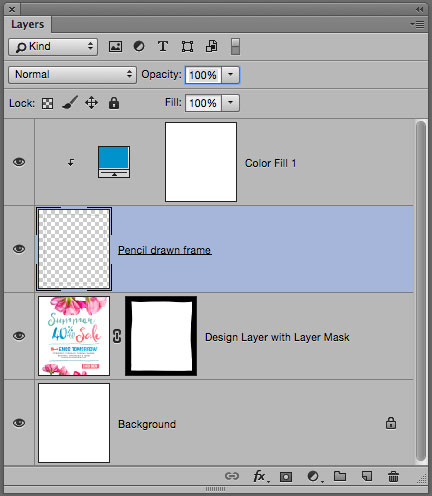Filter for adjustment layers icon
432x496 pixels.
pyautogui.click(x=139, y=46)
